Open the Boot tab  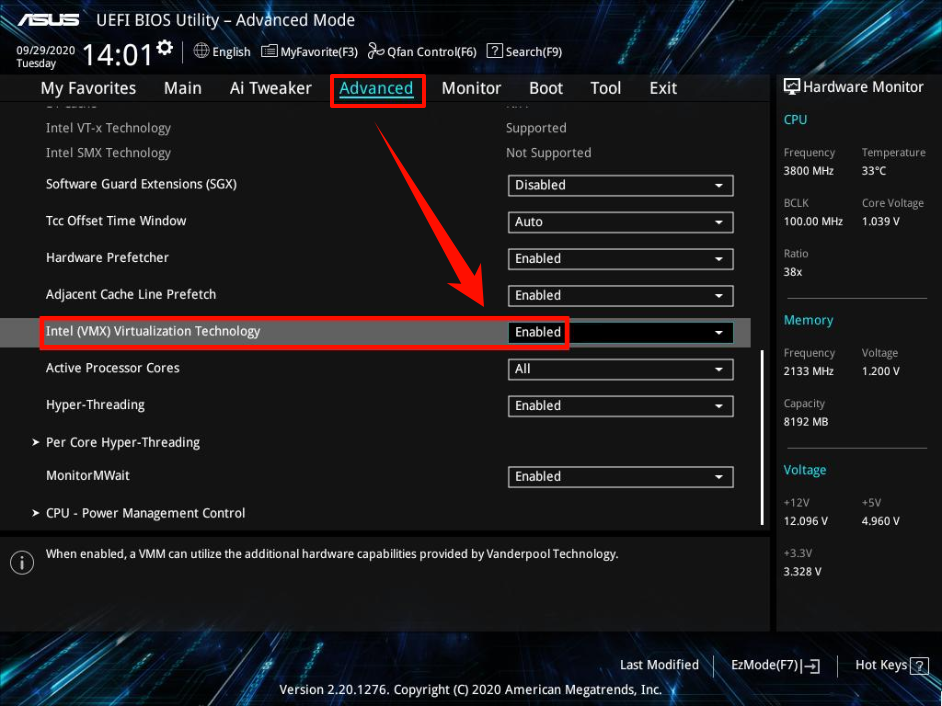545,88
